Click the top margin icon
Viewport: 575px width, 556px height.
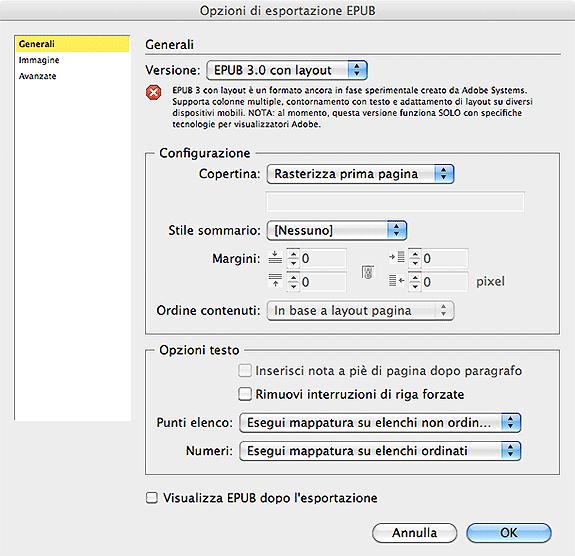pyautogui.click(x=275, y=258)
